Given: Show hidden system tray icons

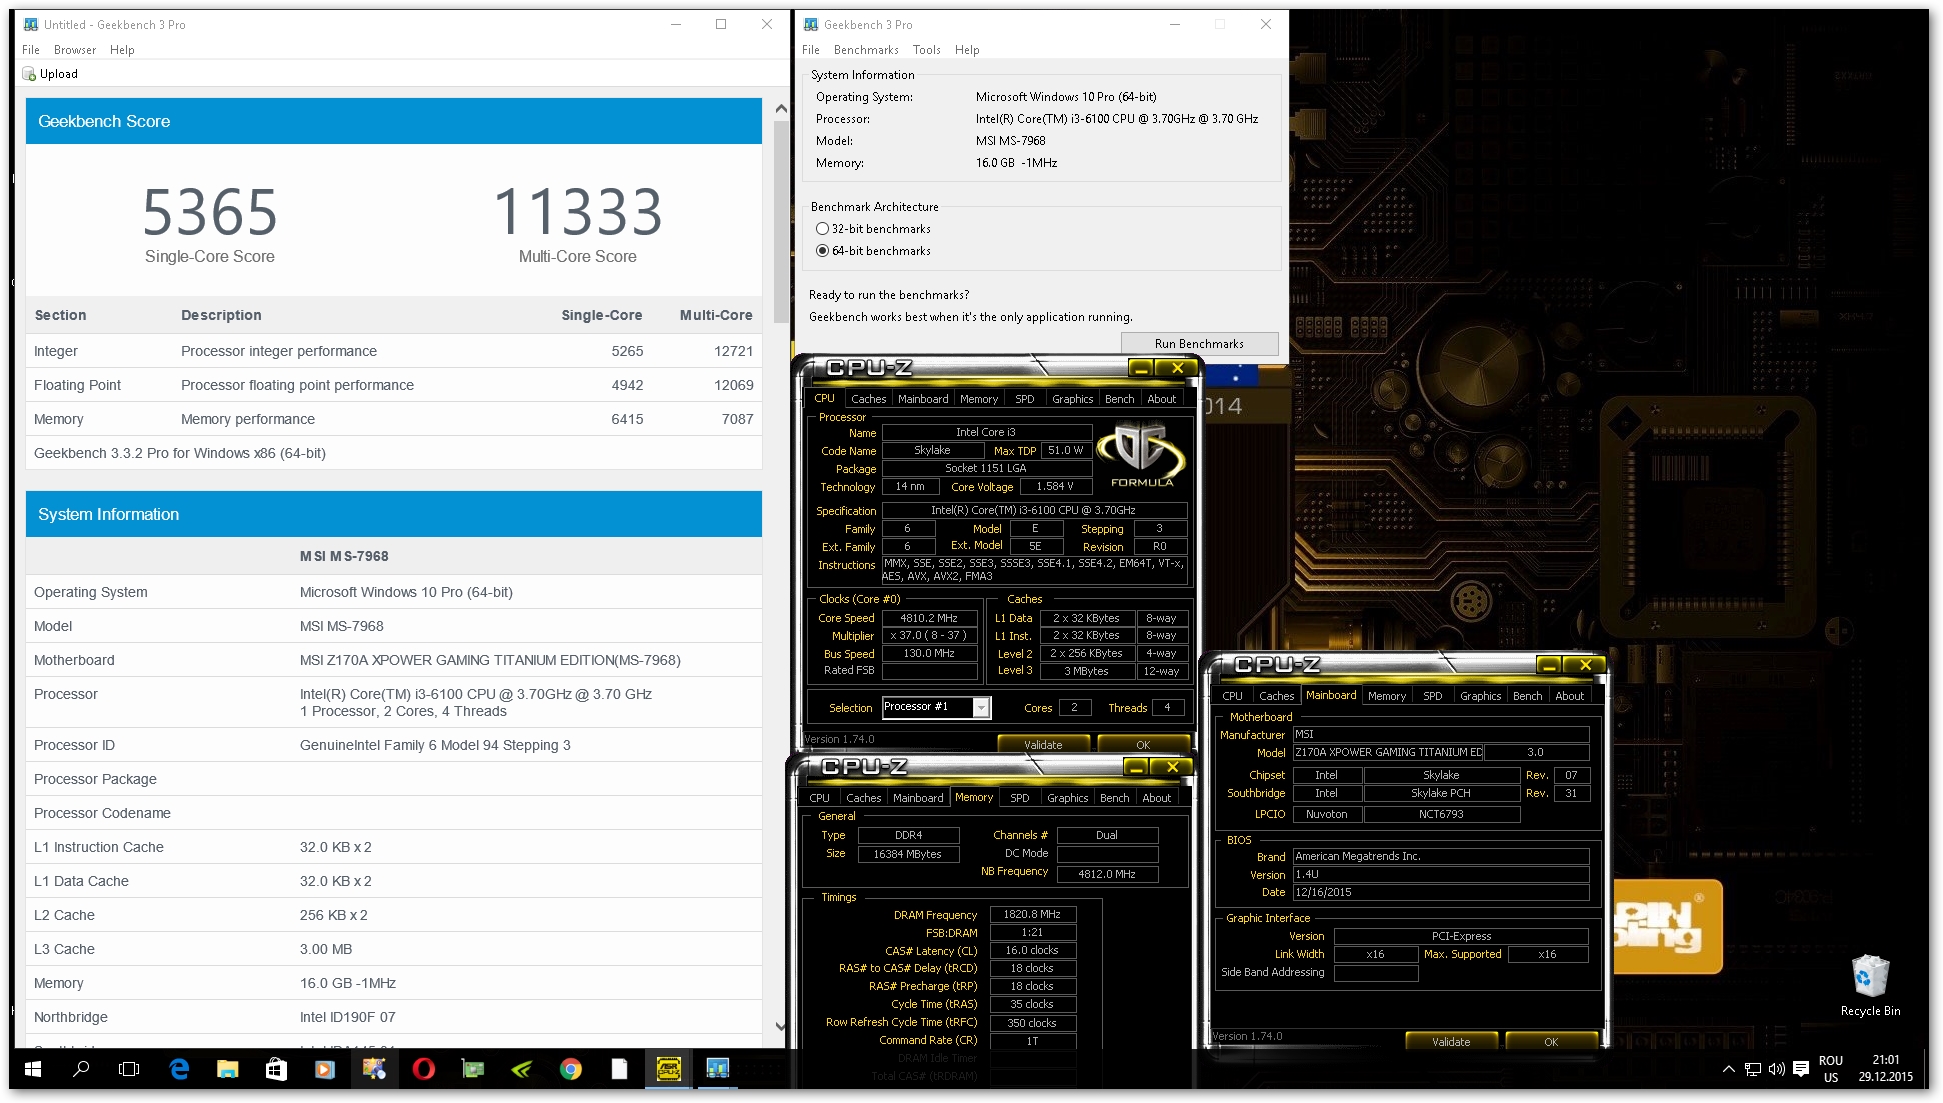Looking at the screenshot, I should pos(1728,1069).
